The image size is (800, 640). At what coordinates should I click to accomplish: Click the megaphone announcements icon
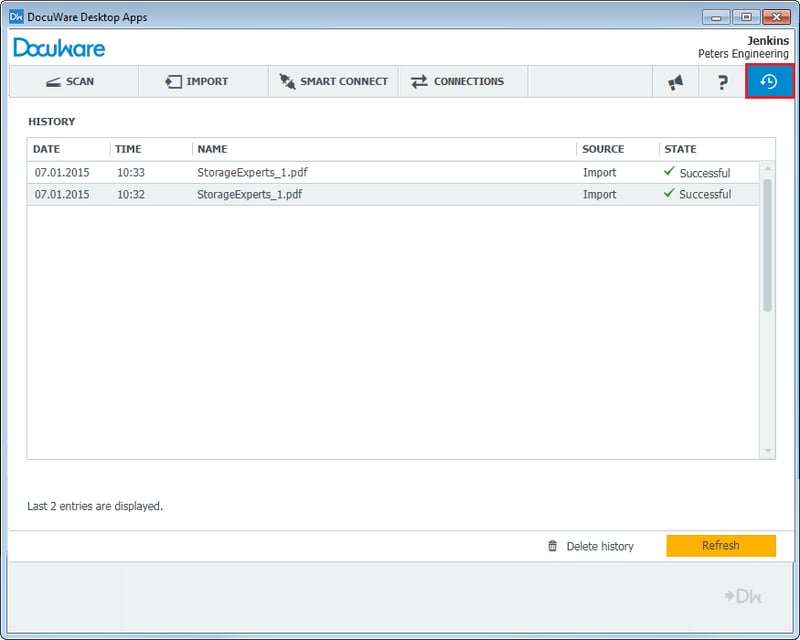(675, 82)
